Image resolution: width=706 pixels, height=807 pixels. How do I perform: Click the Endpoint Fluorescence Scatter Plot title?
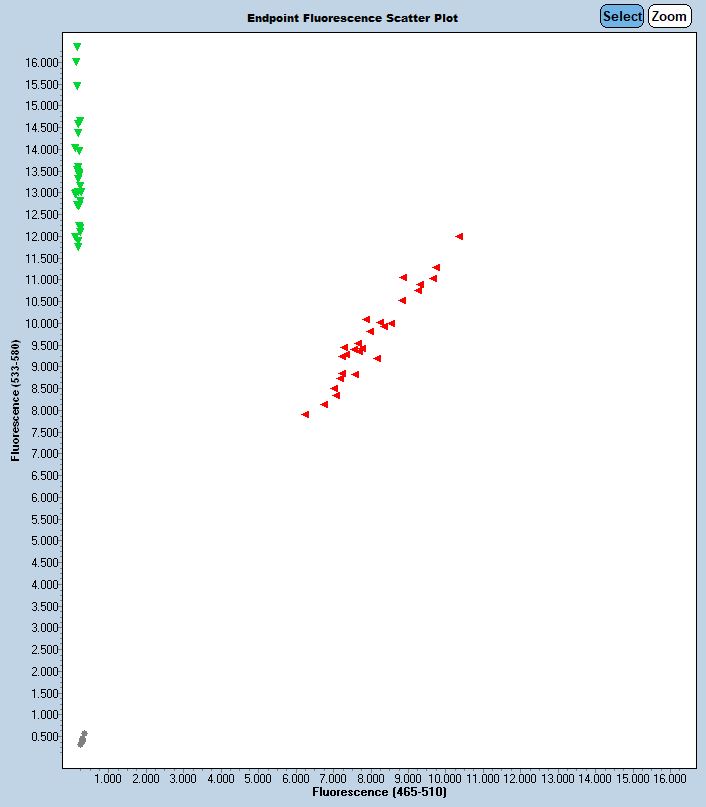(353, 18)
